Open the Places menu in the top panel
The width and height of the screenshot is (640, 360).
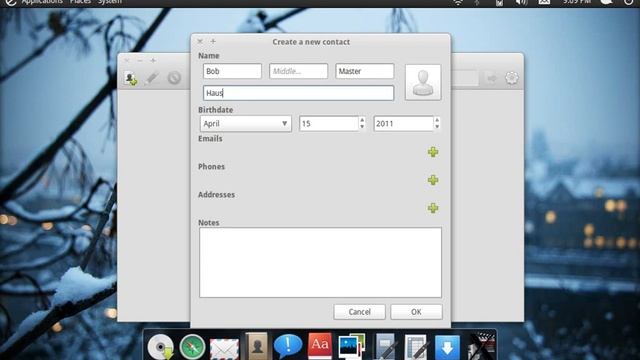(80, 2)
